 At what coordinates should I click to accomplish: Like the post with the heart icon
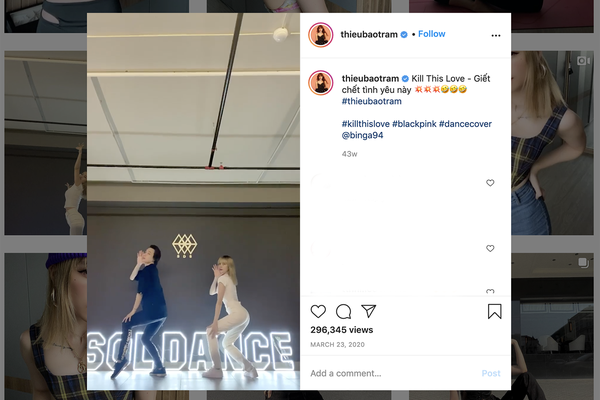point(318,312)
